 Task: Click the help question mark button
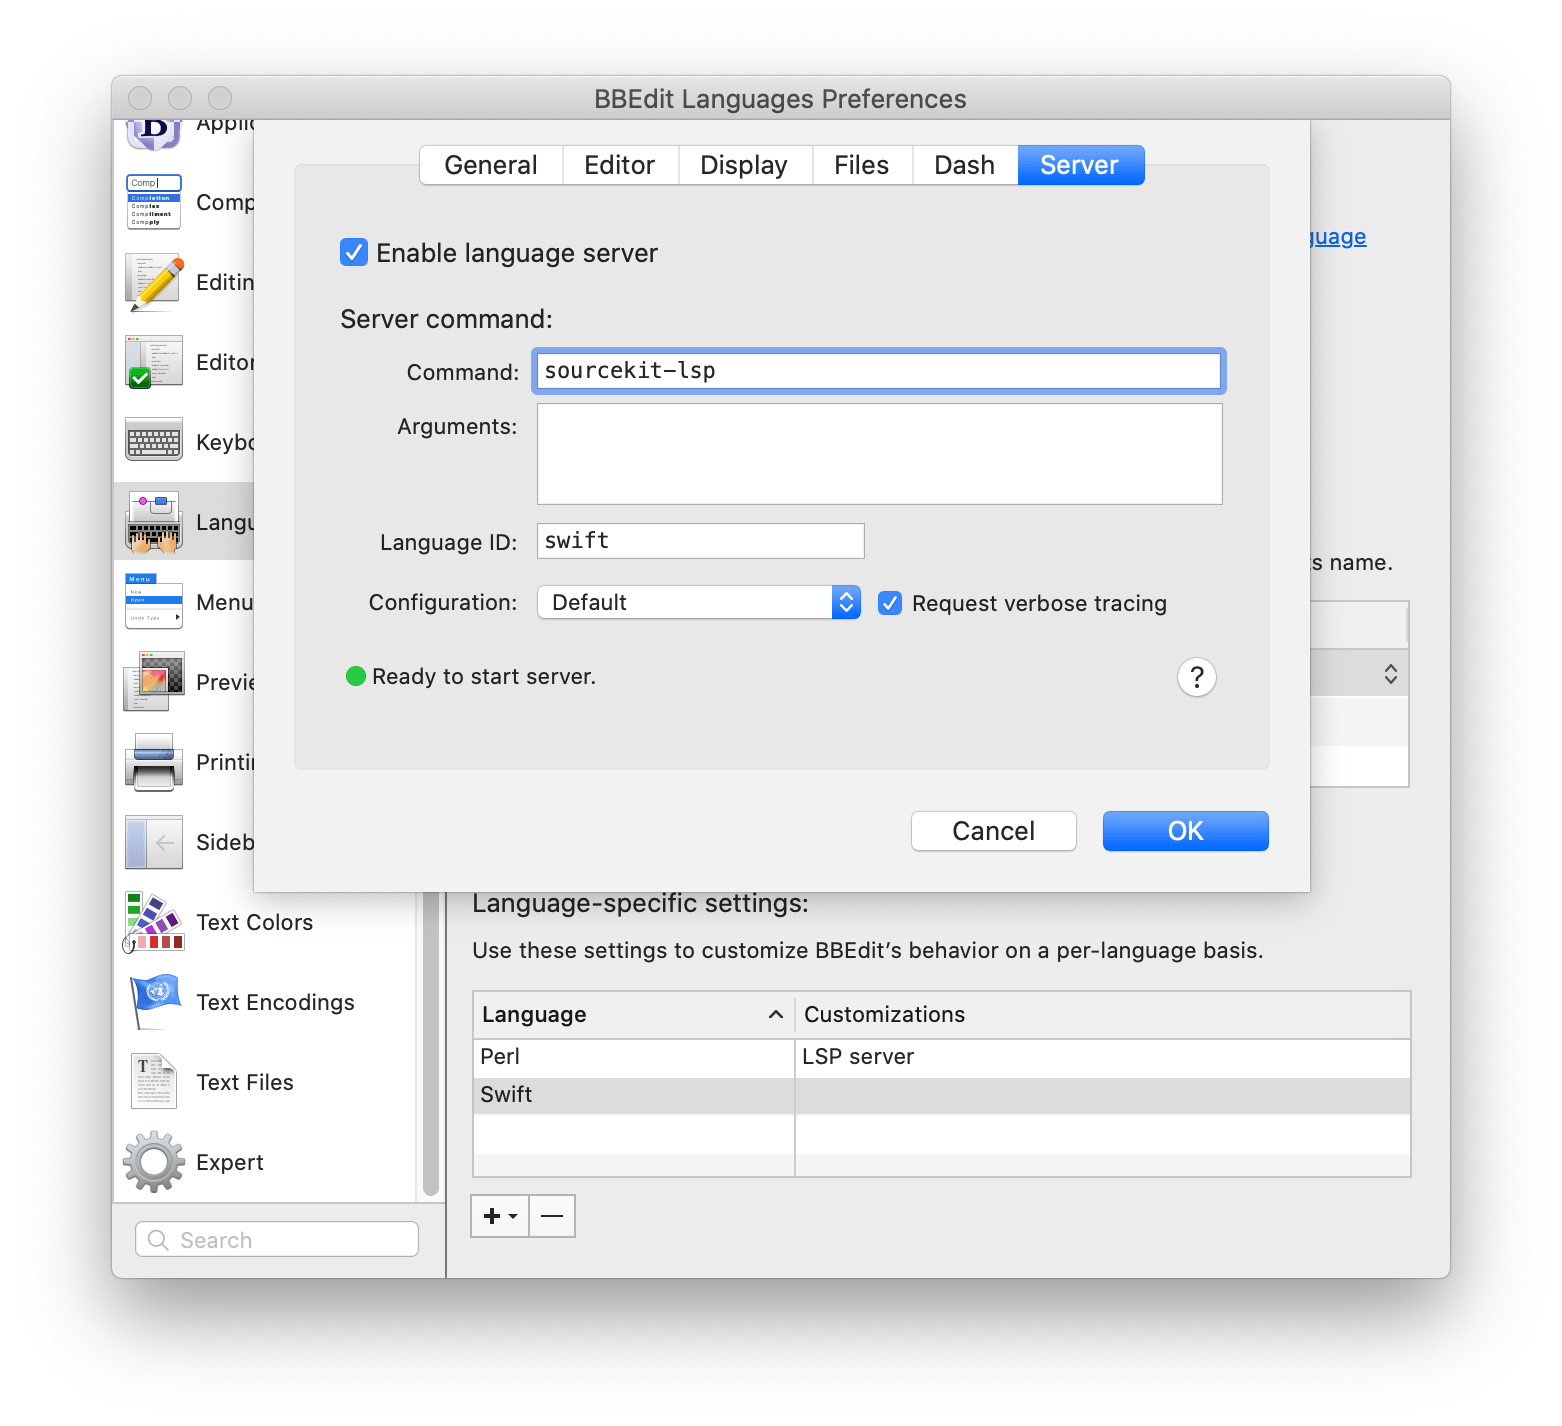point(1196,676)
